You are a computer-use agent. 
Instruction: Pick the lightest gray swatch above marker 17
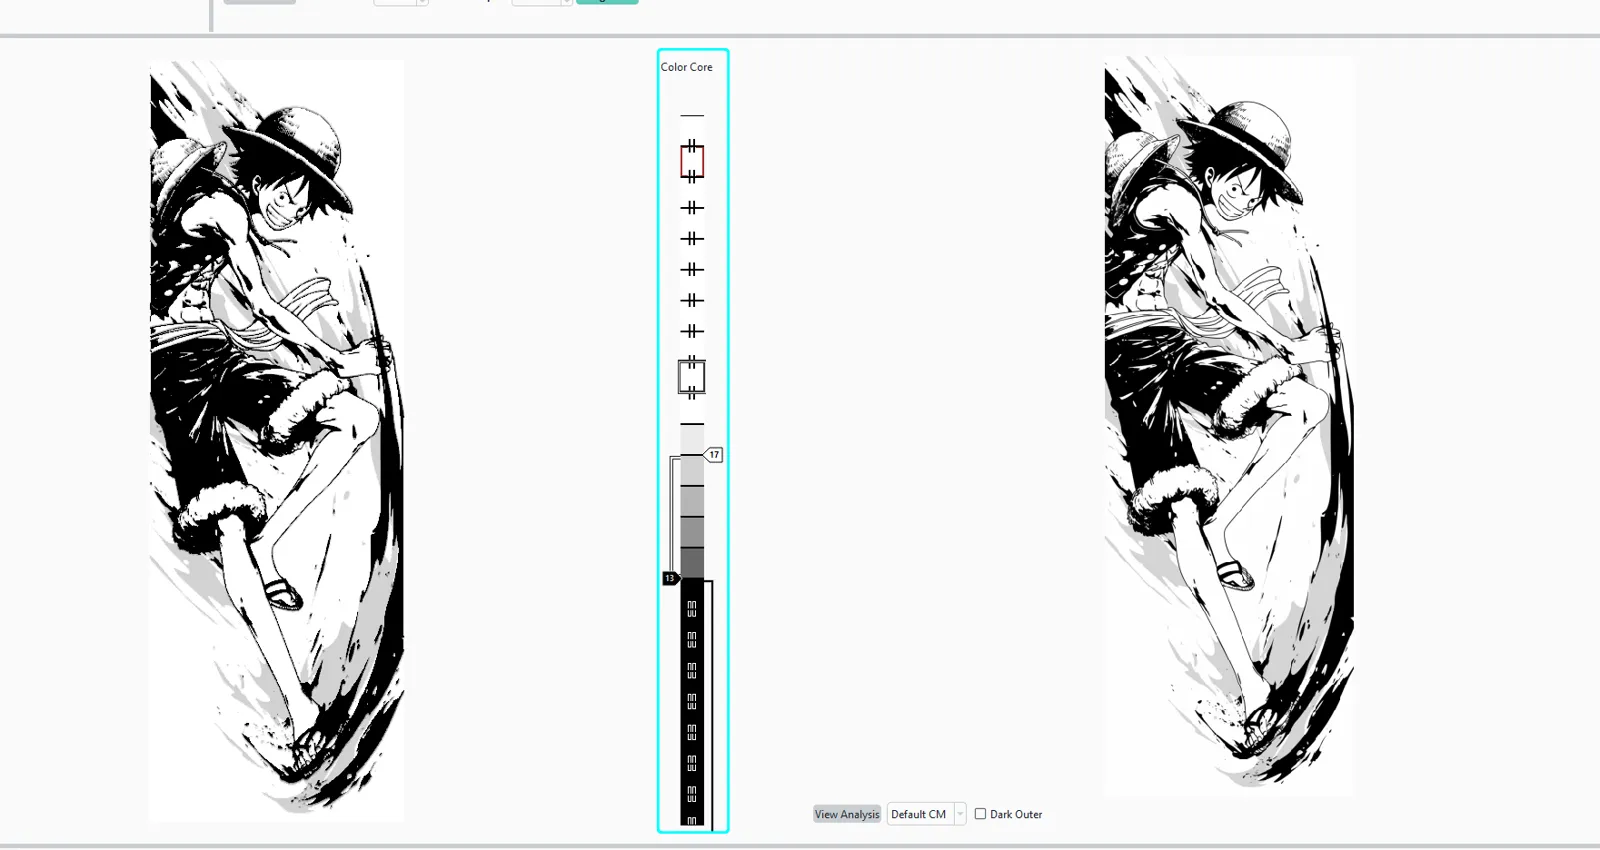tap(692, 440)
